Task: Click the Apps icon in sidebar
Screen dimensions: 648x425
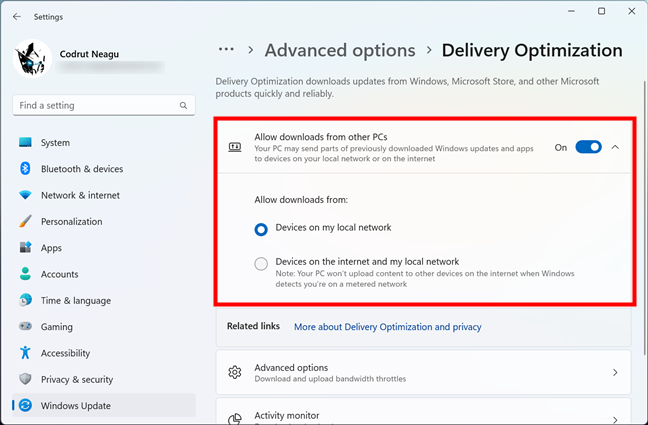Action: click(x=25, y=248)
